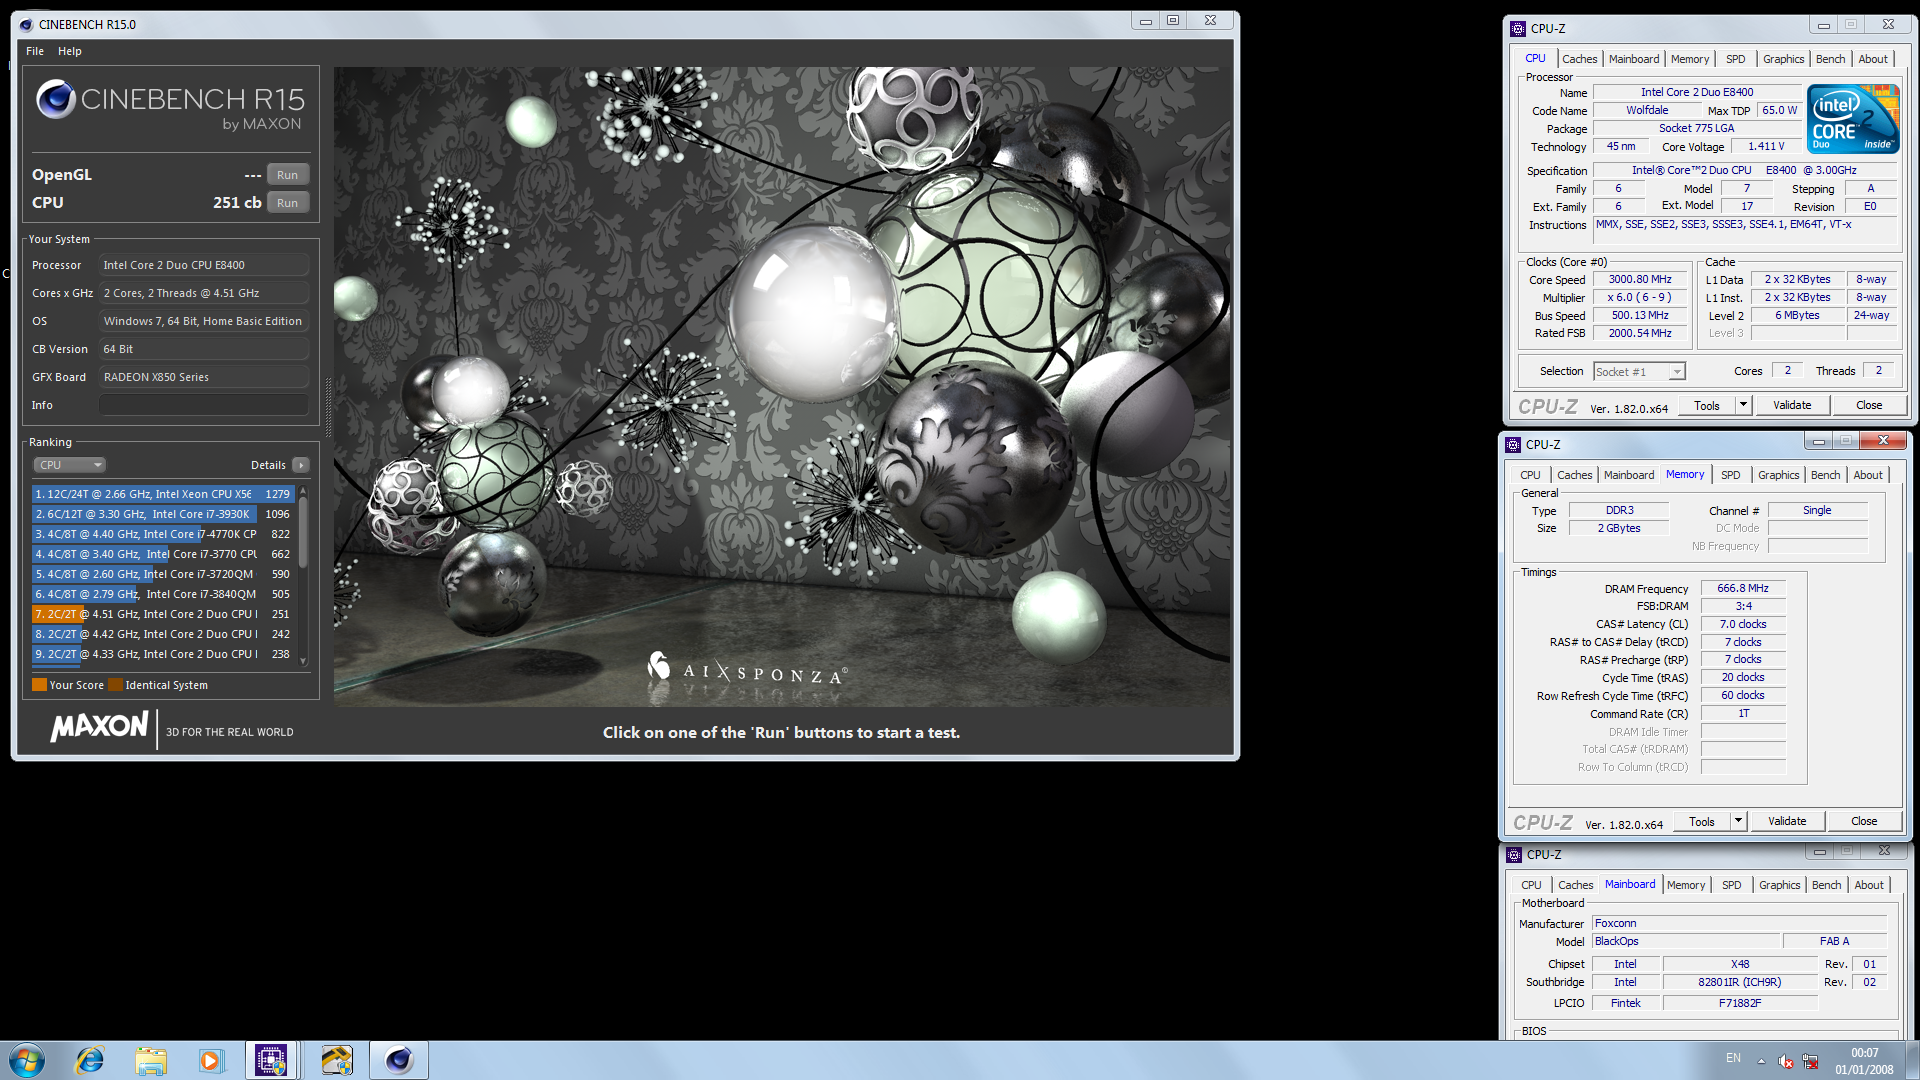This screenshot has width=1920, height=1080.
Task: Open the CPU ranking type dropdown
Action: click(x=70, y=465)
